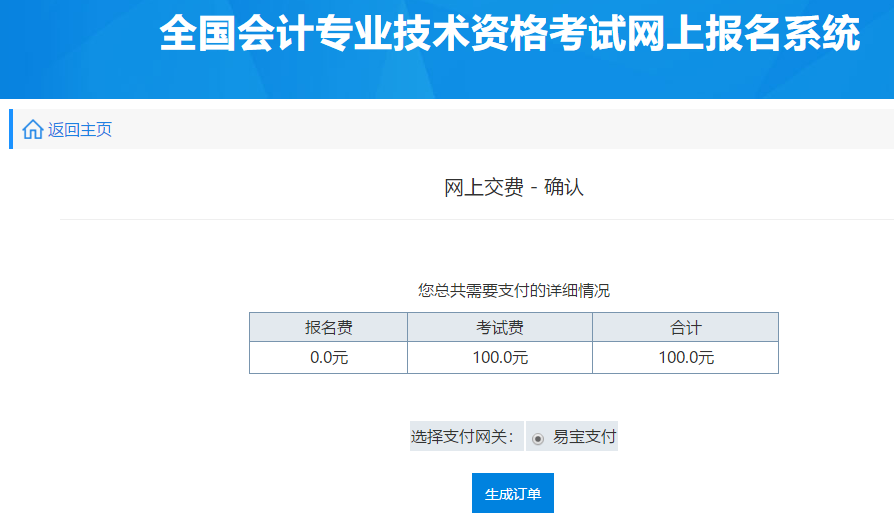The height and width of the screenshot is (524, 894).
Task: Click the blue vertical accent bar left of home icon
Action: [x=11, y=129]
